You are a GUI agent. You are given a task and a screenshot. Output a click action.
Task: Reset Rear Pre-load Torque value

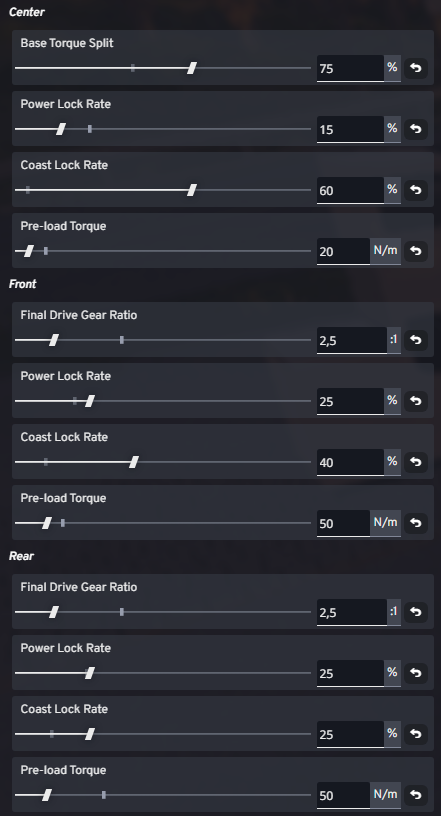tap(415, 795)
